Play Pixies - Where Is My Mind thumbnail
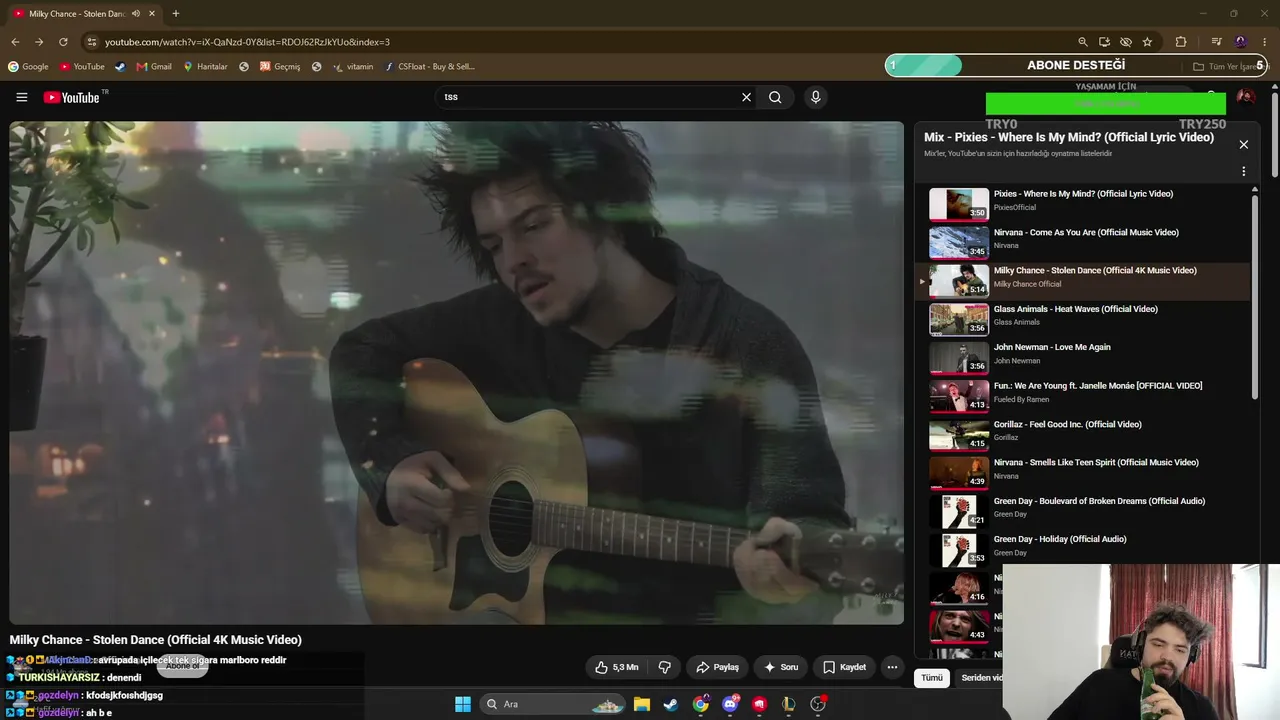The height and width of the screenshot is (720, 1280). (959, 204)
